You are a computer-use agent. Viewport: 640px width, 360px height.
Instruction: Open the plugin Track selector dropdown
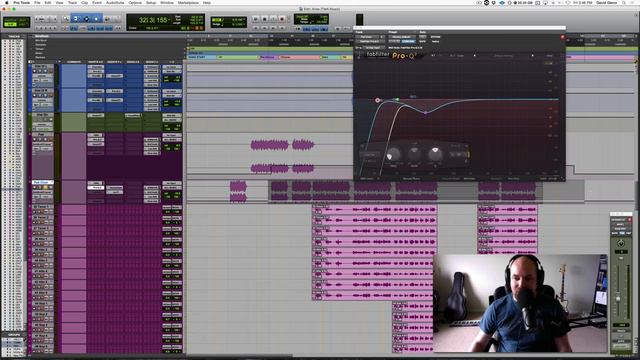(367, 37)
